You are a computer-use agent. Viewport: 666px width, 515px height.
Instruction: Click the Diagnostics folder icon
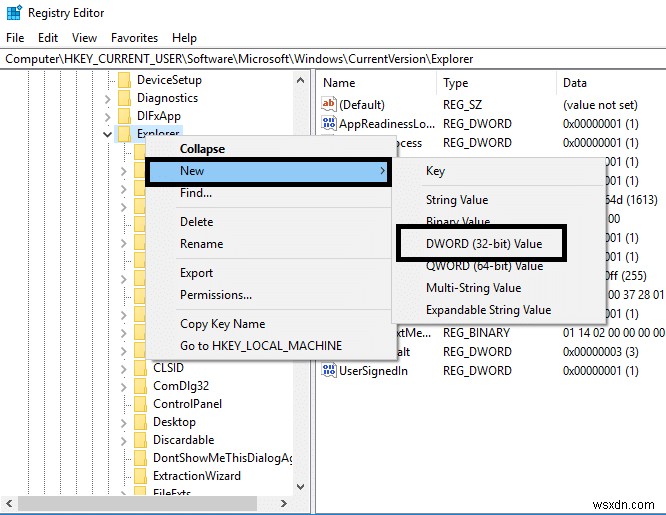coord(124,98)
